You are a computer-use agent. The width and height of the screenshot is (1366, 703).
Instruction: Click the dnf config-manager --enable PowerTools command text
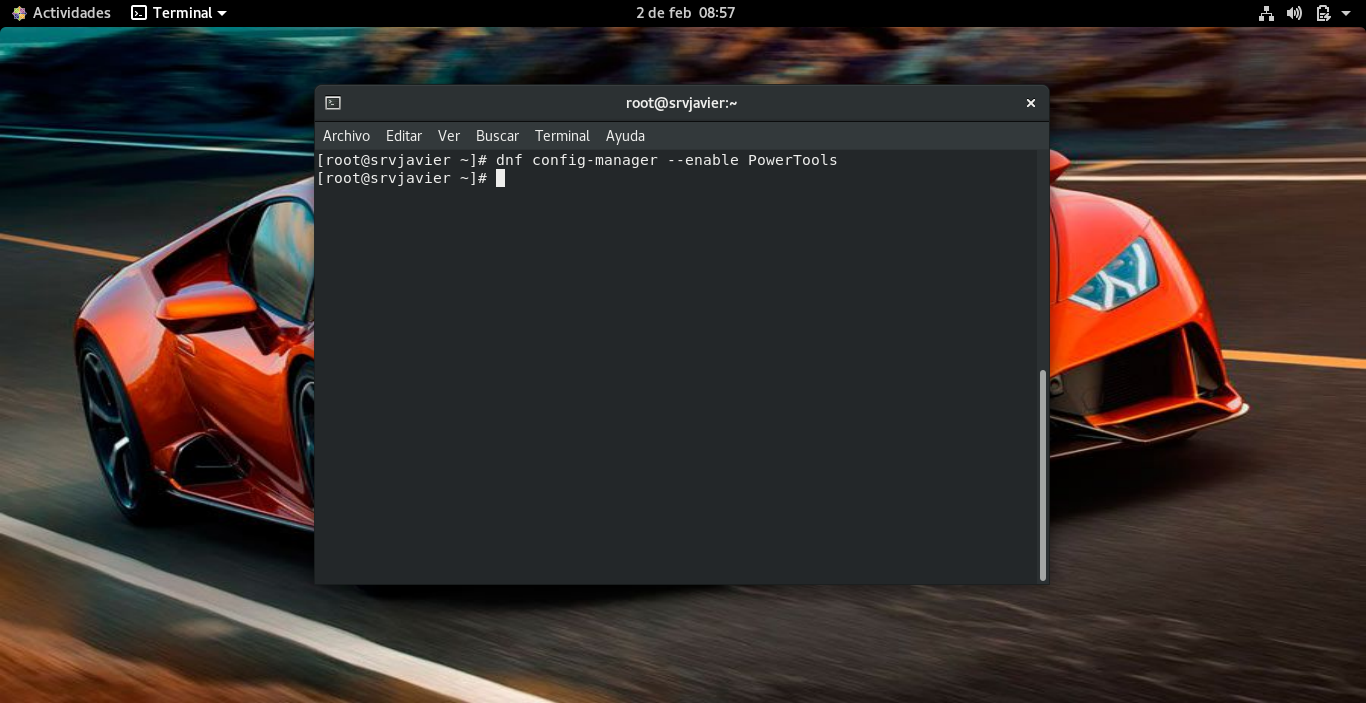tap(666, 160)
